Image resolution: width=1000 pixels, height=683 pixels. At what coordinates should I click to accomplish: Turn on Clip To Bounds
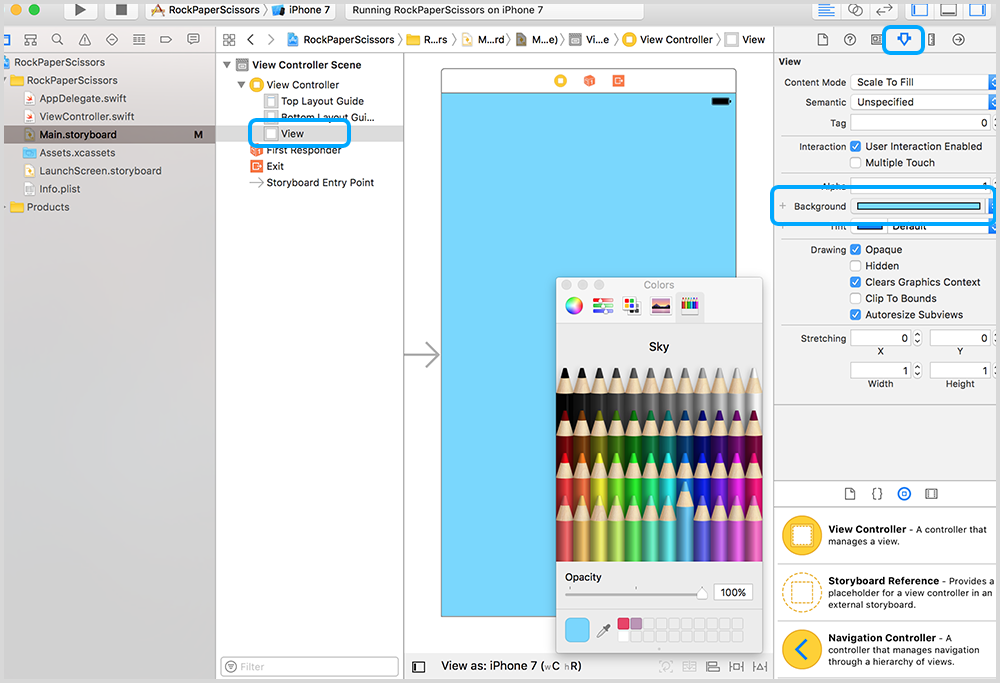pyautogui.click(x=855, y=298)
